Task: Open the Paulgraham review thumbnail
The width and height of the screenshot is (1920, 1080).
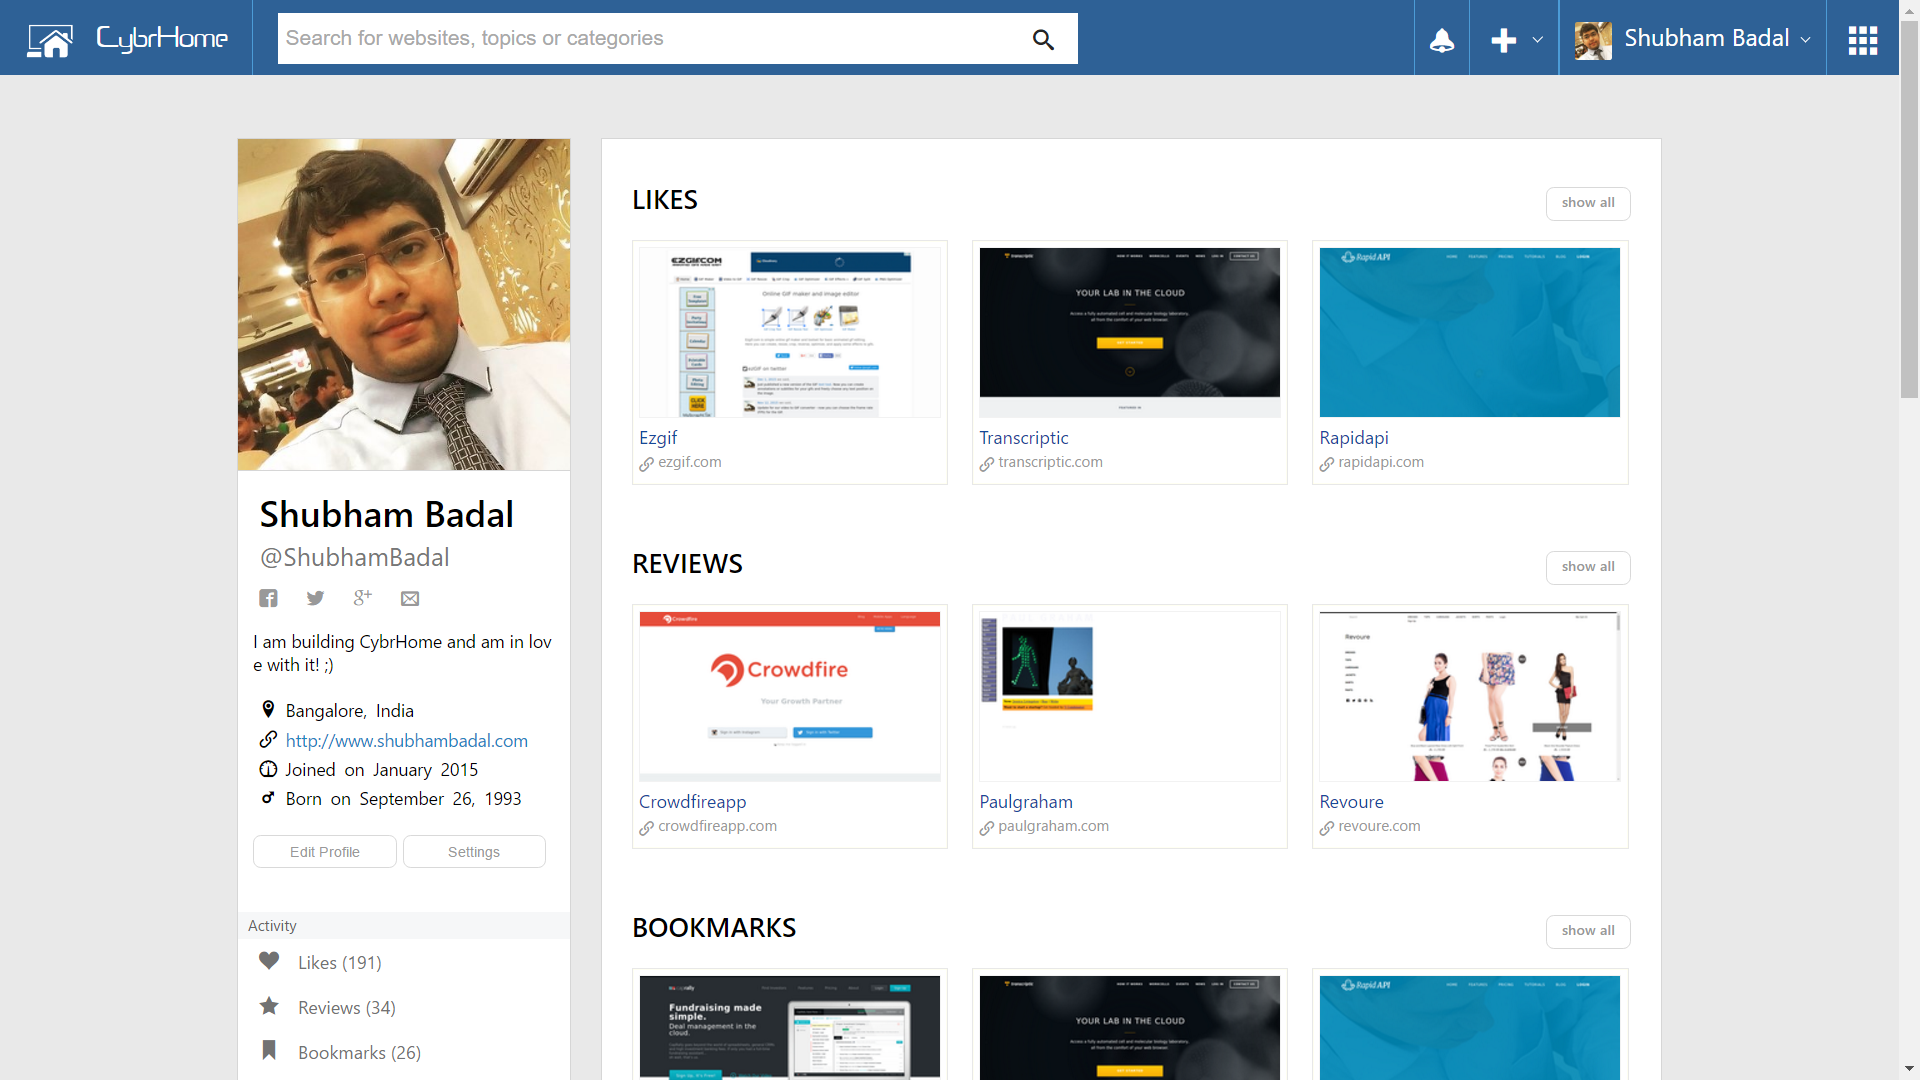Action: coord(1130,696)
